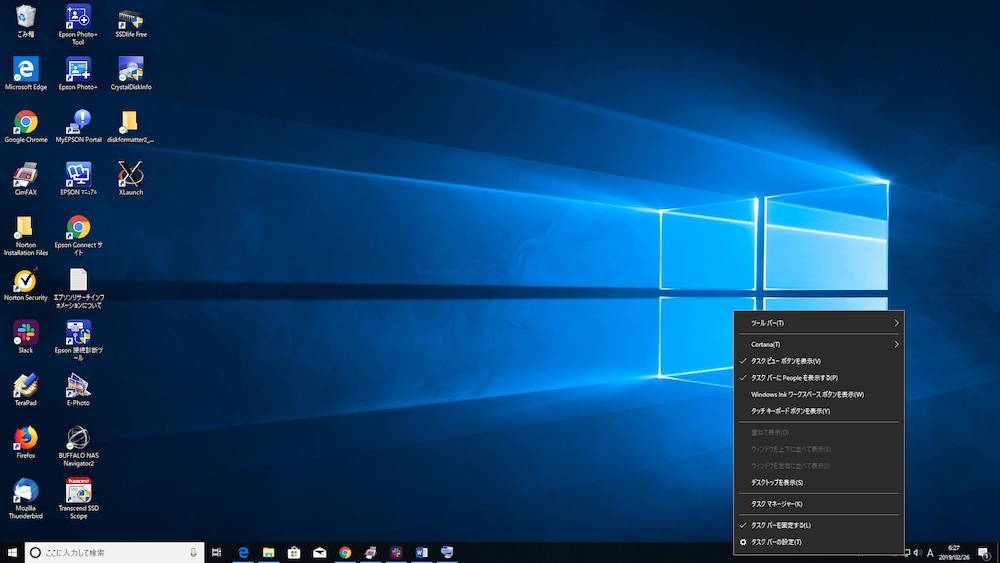Select the Mozilla Thunderbird desktop icon

pyautogui.click(x=26, y=499)
